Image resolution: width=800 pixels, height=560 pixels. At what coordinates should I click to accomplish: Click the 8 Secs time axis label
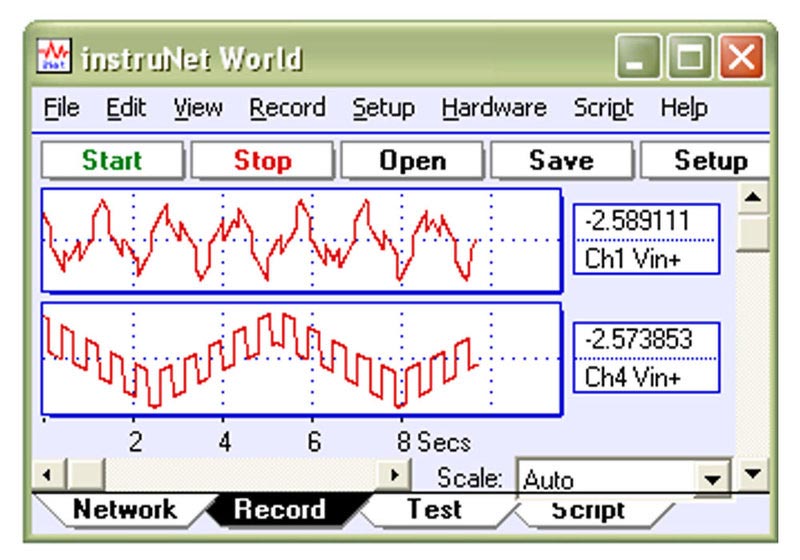pyautogui.click(x=434, y=442)
